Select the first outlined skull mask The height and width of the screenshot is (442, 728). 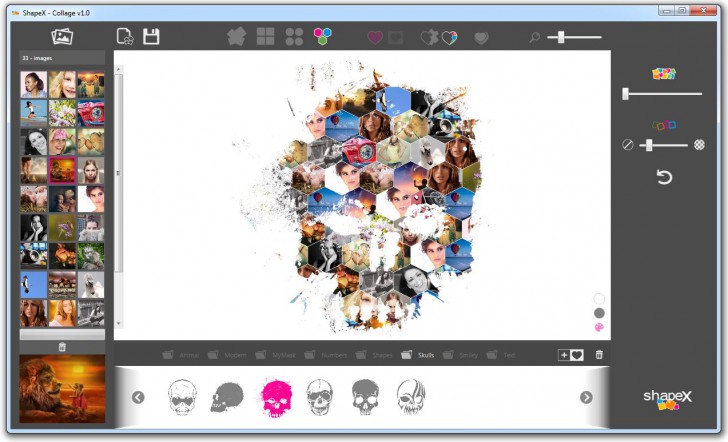click(182, 397)
